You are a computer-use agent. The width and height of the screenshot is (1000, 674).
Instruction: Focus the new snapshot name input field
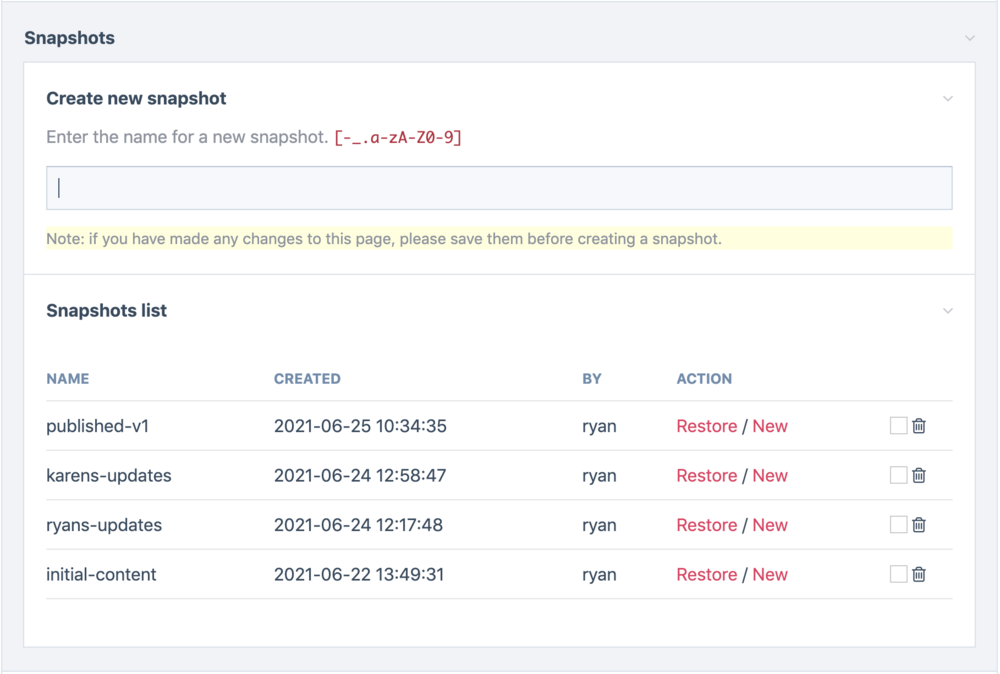pyautogui.click(x=499, y=188)
